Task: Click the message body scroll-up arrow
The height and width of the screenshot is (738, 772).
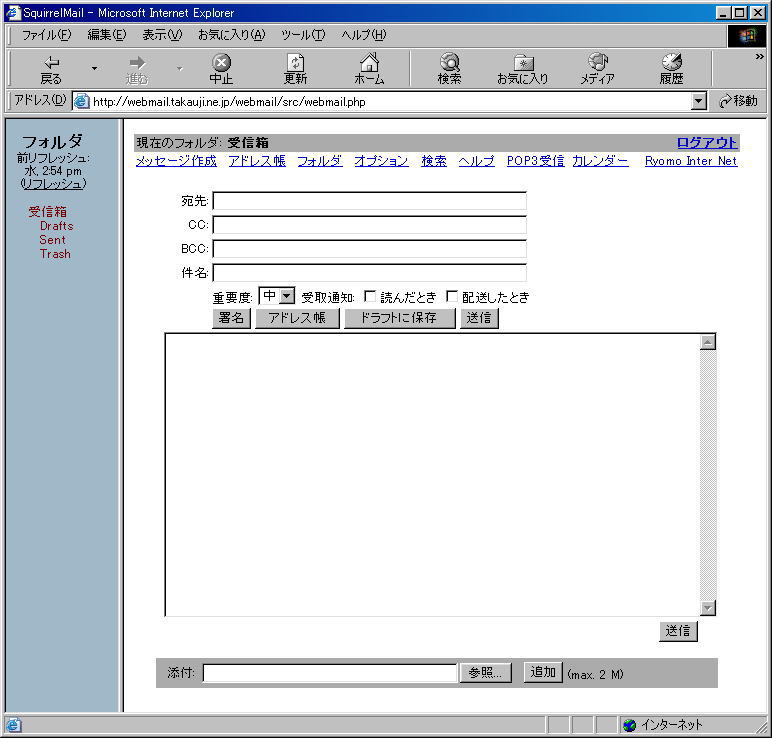Action: [708, 342]
